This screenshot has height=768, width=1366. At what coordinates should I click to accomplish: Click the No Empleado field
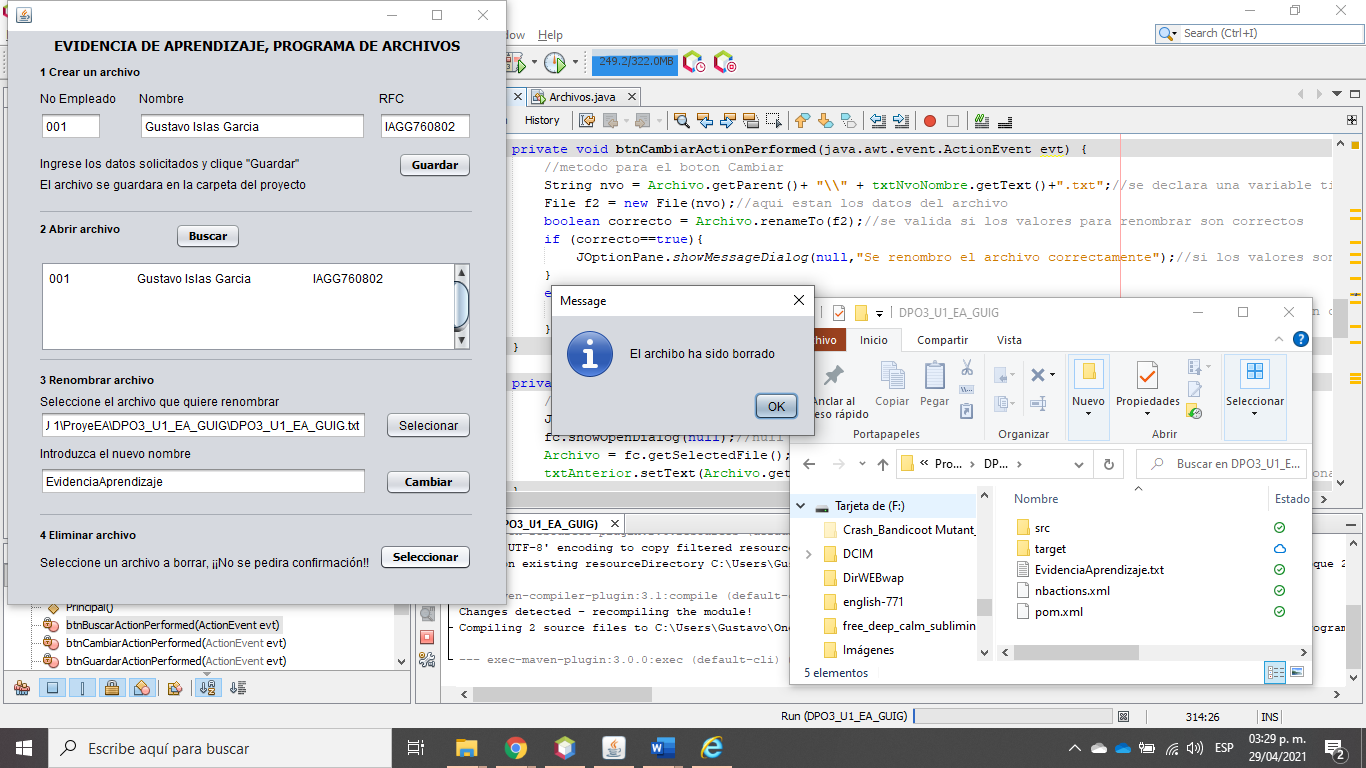pyautogui.click(x=71, y=126)
